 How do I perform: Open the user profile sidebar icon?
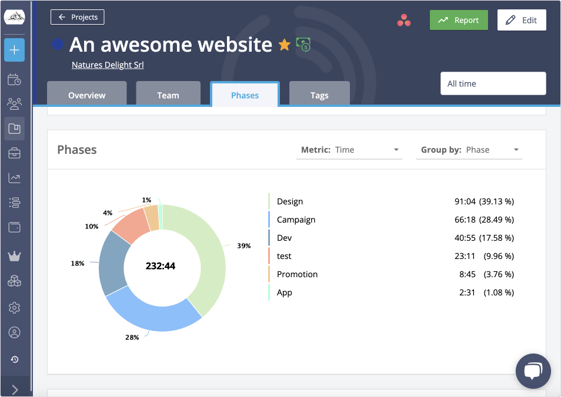(14, 333)
